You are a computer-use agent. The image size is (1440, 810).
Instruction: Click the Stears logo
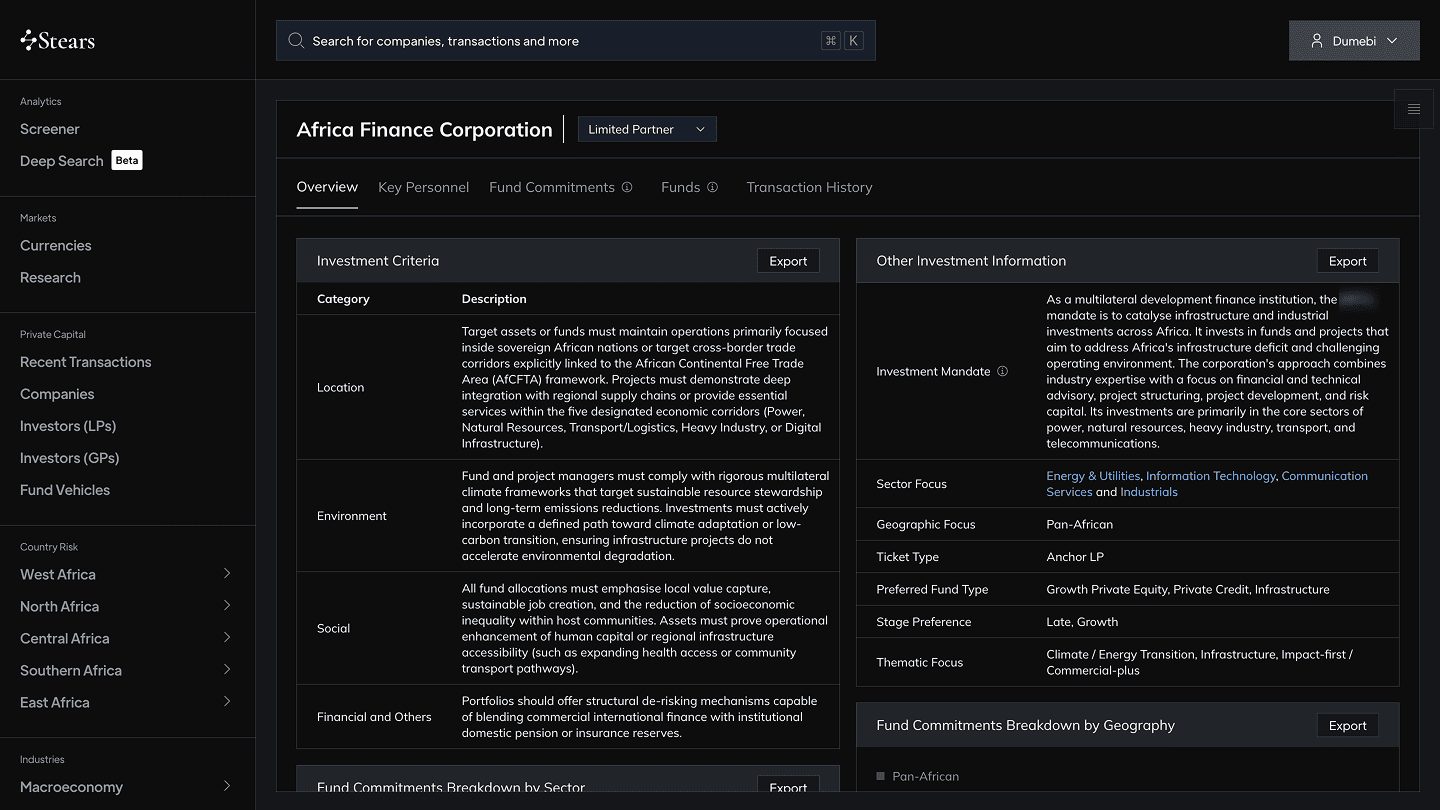[x=58, y=40]
